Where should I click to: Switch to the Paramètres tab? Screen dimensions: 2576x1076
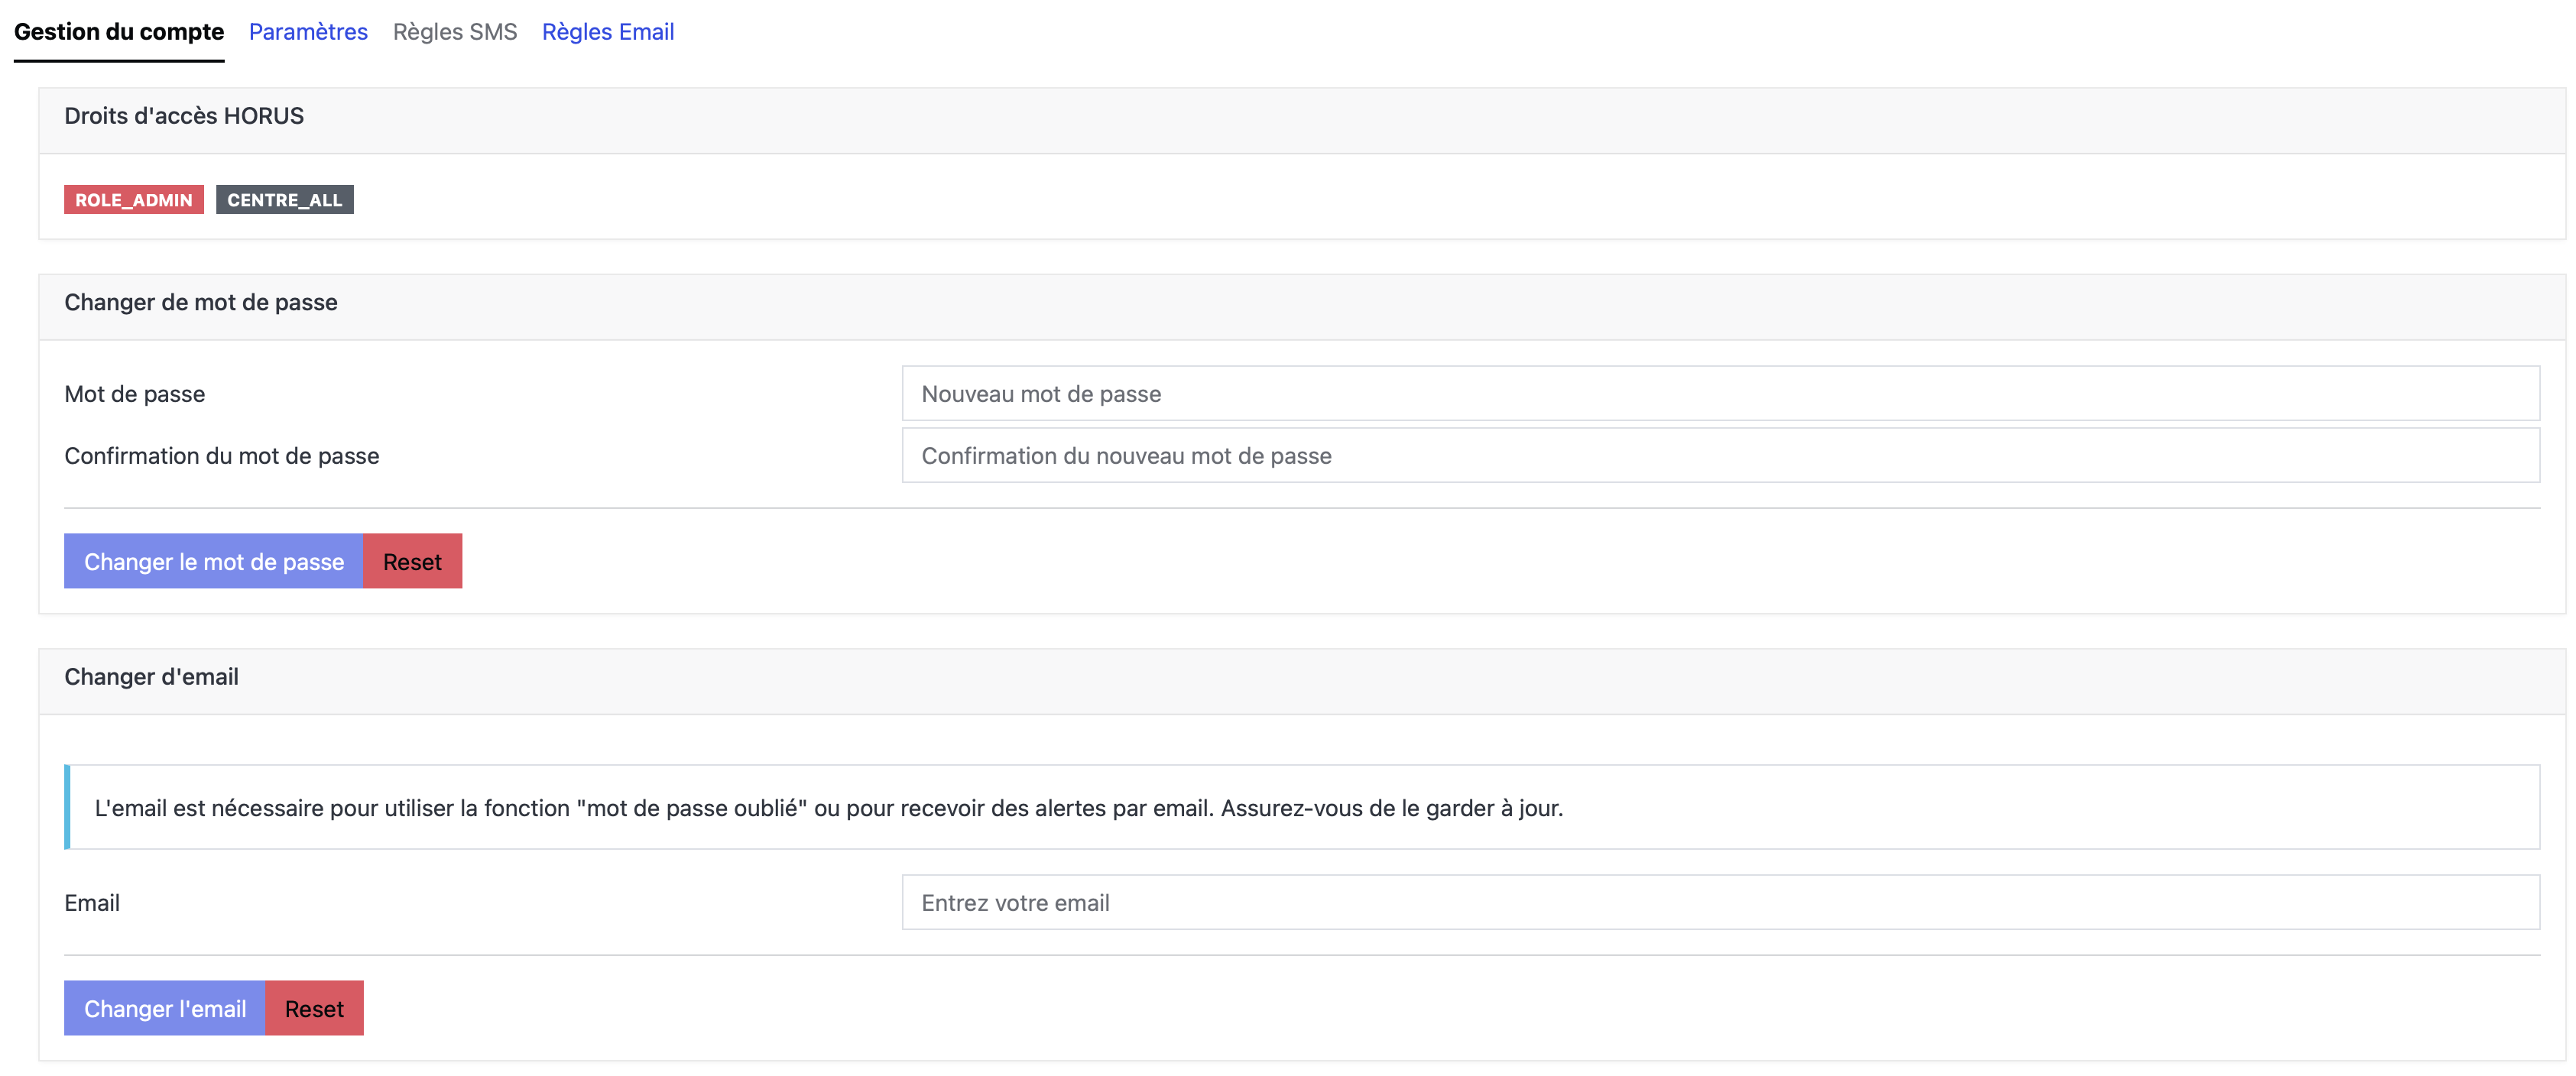(308, 32)
